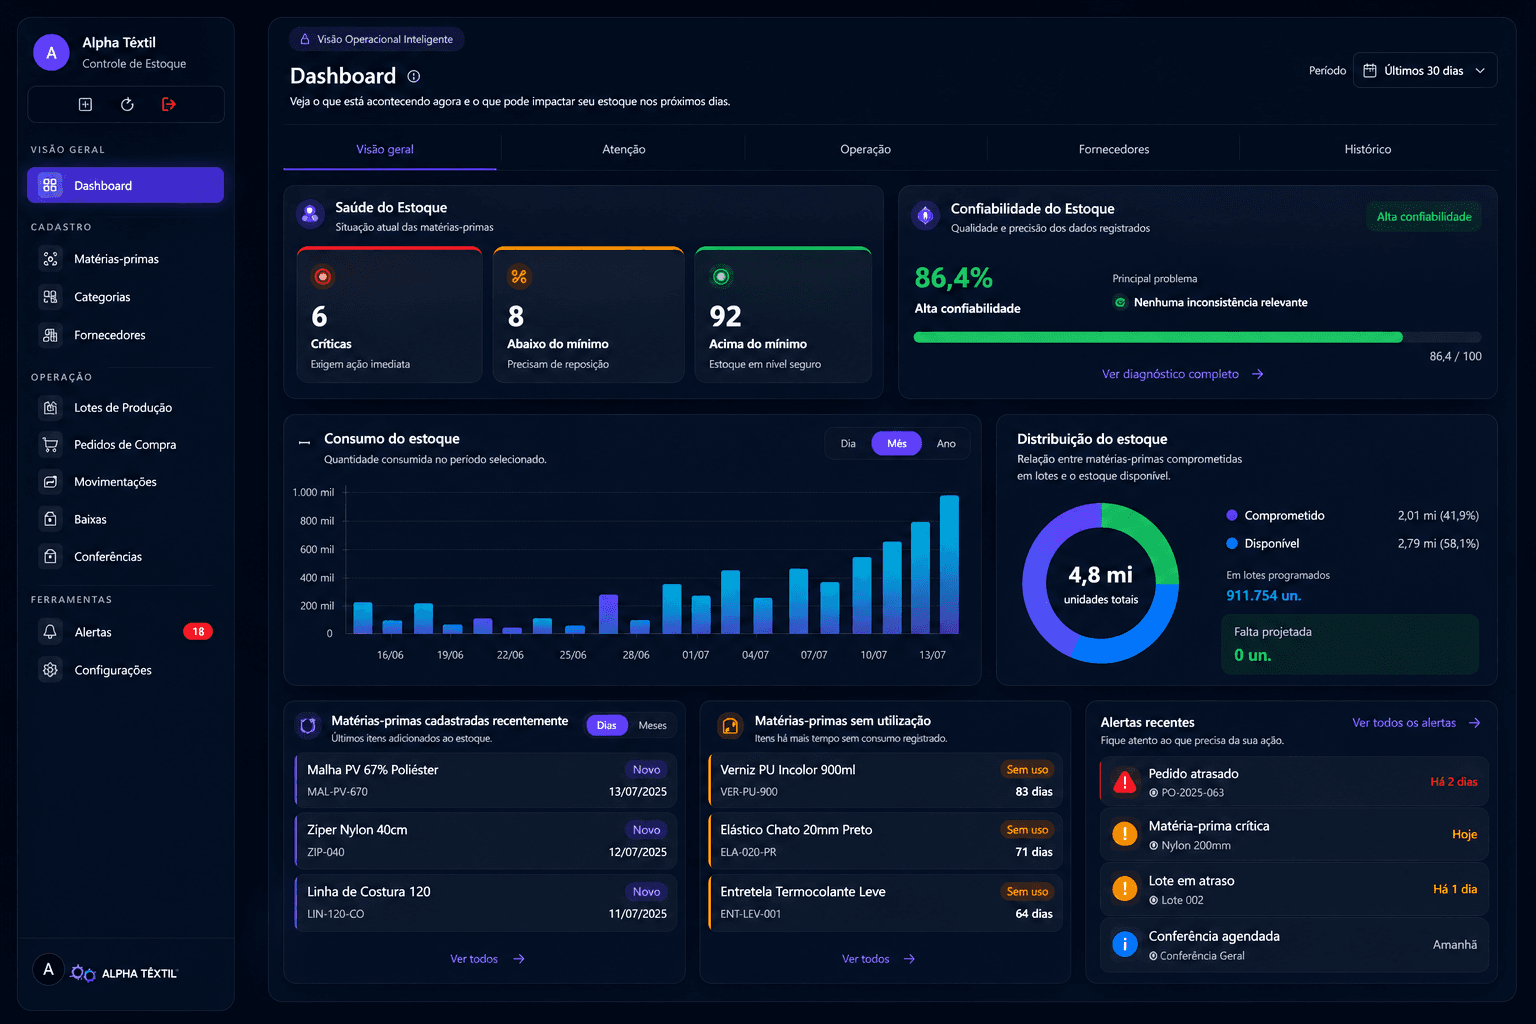
Task: Click the refresh icon under Alpha Têxtil
Action: 127,104
